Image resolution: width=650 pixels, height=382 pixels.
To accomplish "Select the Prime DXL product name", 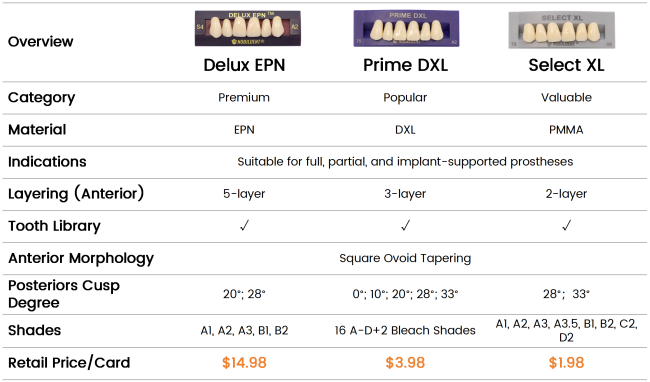I will click(x=405, y=65).
